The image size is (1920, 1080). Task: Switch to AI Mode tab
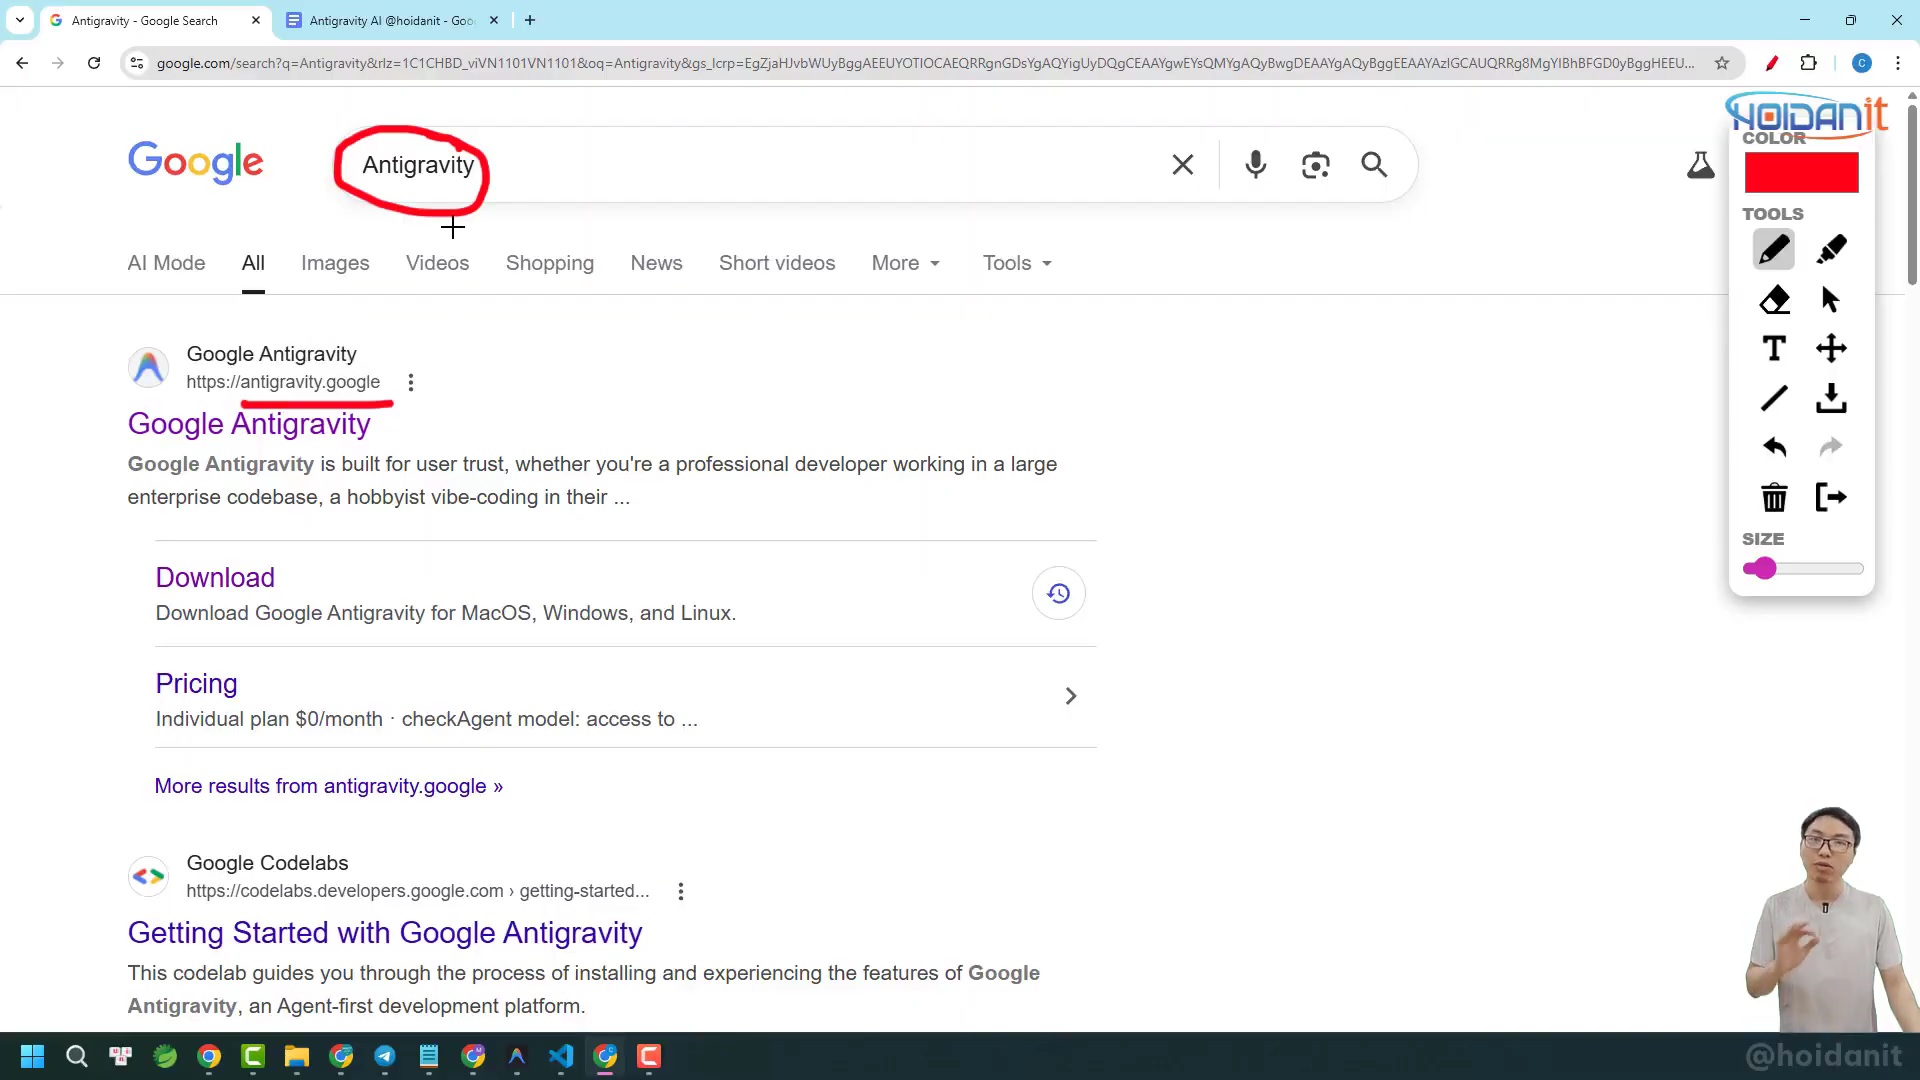click(166, 263)
